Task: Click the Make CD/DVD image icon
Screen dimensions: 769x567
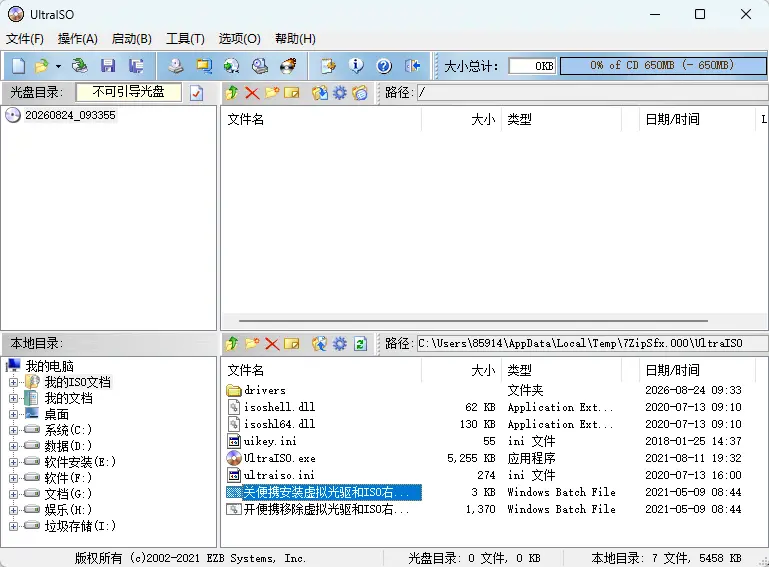Action: 176,66
